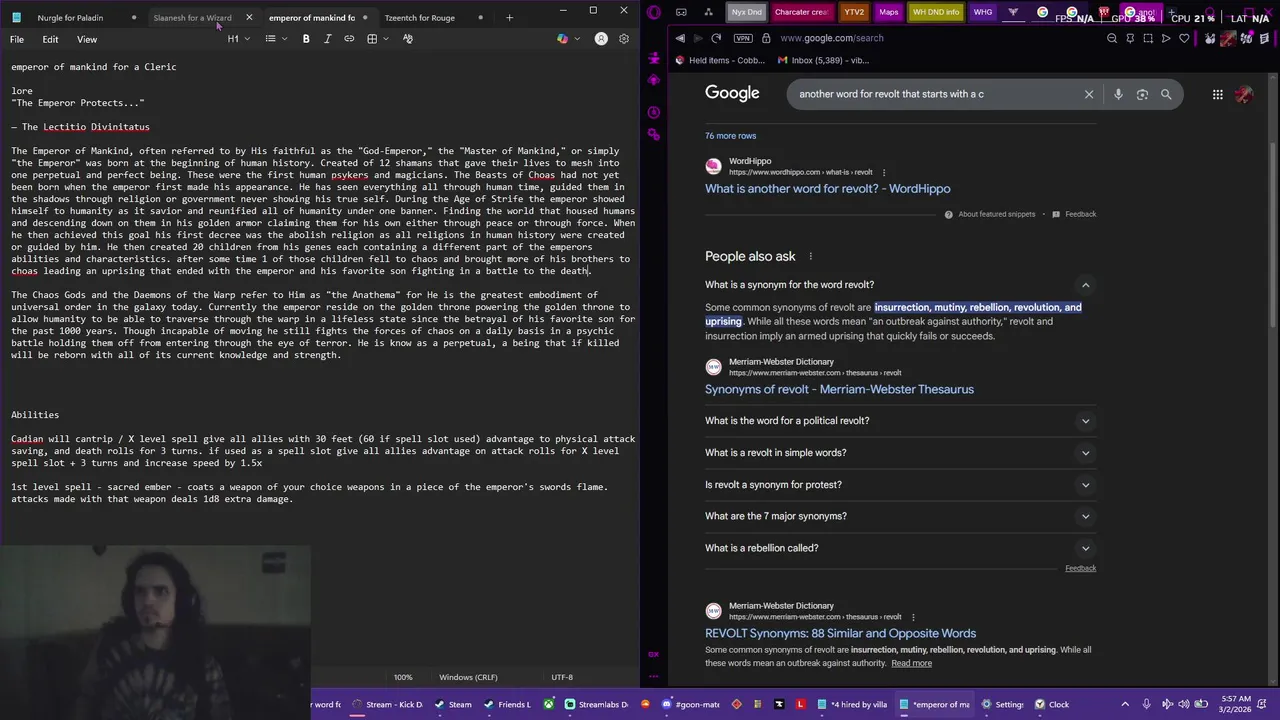Expand 'What are the 7 major synonyms?'
This screenshot has height=720, width=1280.
pos(1085,516)
